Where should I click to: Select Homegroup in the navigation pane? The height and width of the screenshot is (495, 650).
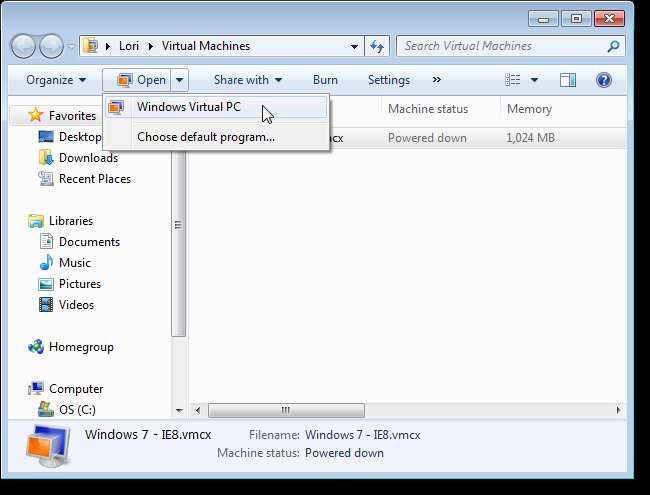(x=81, y=347)
